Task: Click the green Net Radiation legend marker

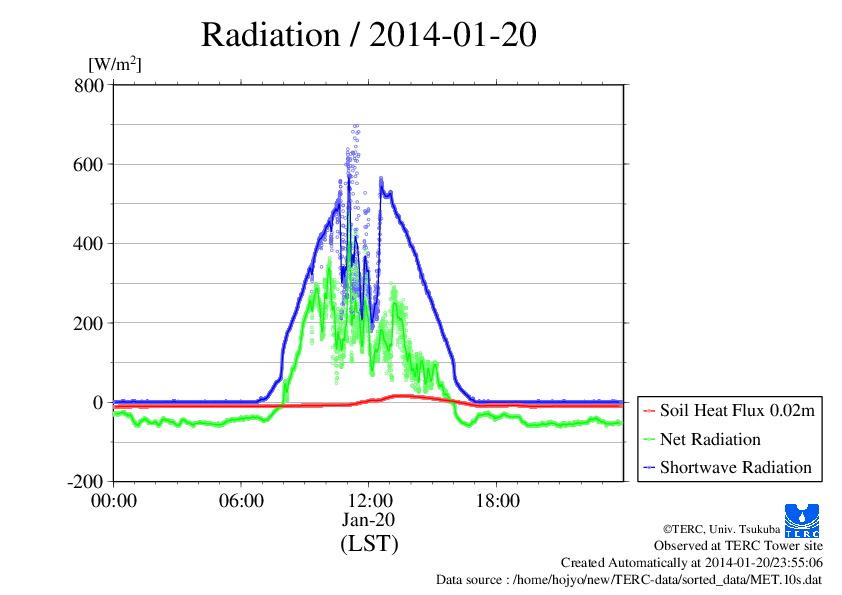Action: point(649,440)
